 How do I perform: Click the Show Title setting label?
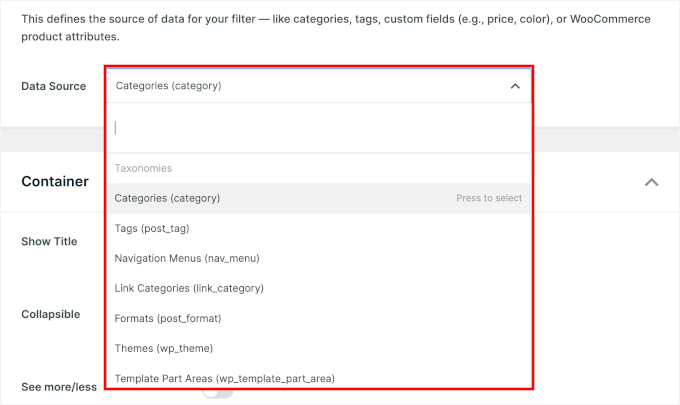50,241
